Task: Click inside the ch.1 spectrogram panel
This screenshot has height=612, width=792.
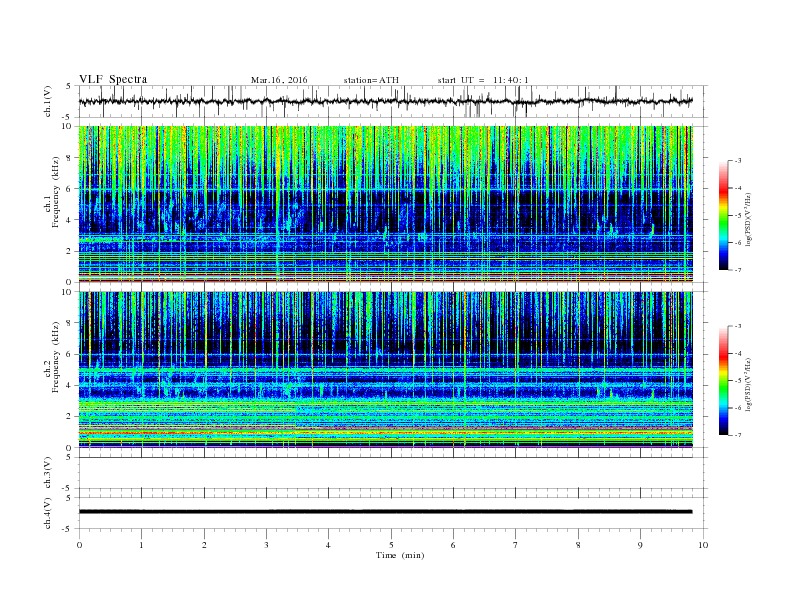Action: click(386, 204)
